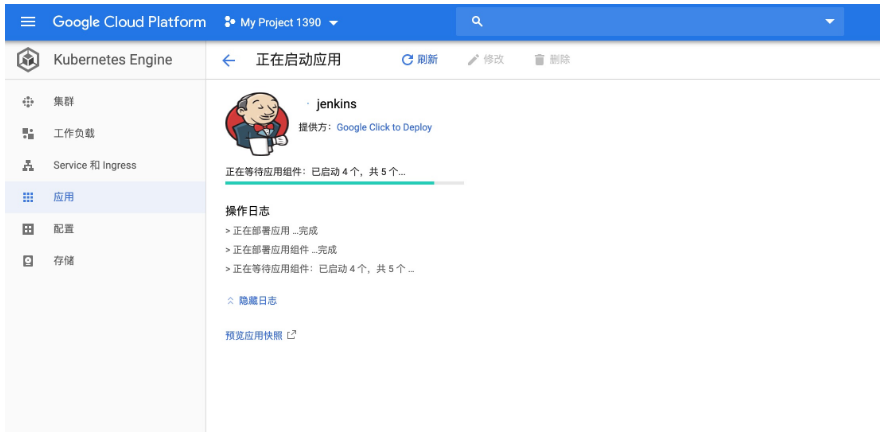The width and height of the screenshot is (884, 443).
Task: Click the 正在启动应用 page title
Action: [298, 60]
